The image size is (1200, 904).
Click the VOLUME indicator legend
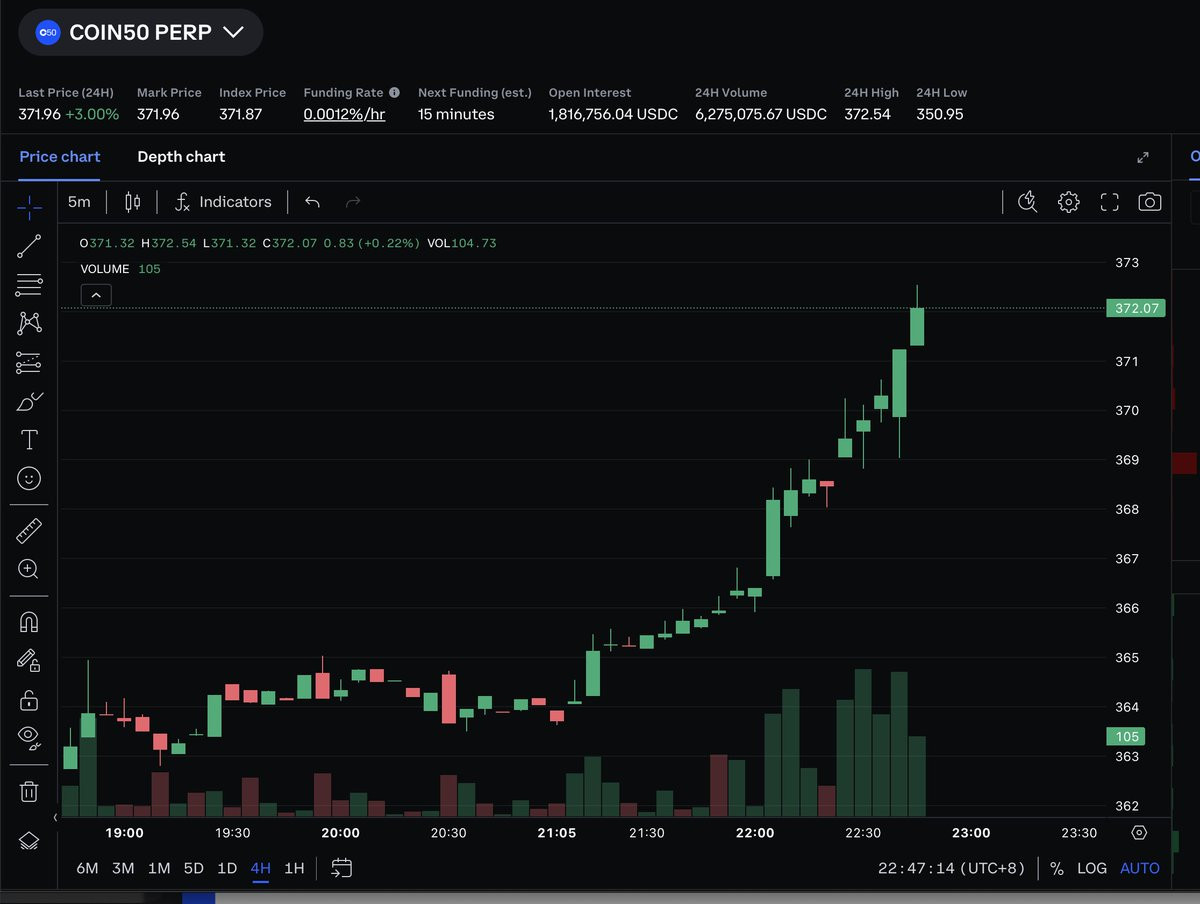pyautogui.click(x=105, y=269)
